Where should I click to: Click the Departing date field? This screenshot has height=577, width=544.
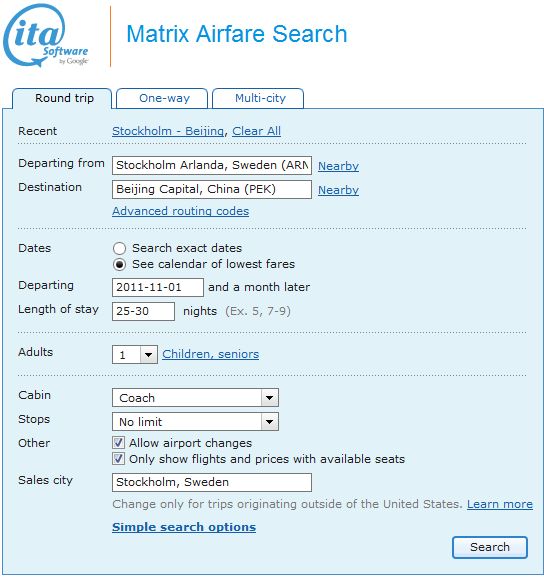(x=158, y=287)
